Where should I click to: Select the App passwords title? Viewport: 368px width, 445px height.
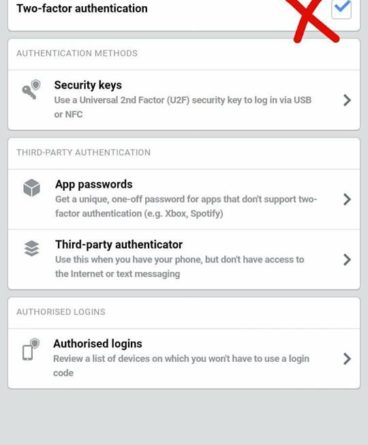(x=94, y=184)
